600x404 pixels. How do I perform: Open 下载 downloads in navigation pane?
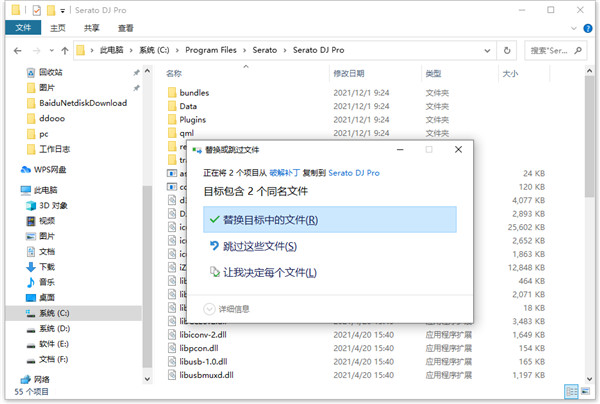(x=46, y=267)
